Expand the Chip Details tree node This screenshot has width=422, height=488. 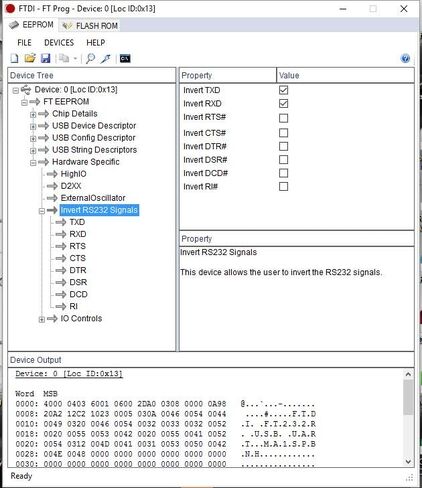point(33,114)
